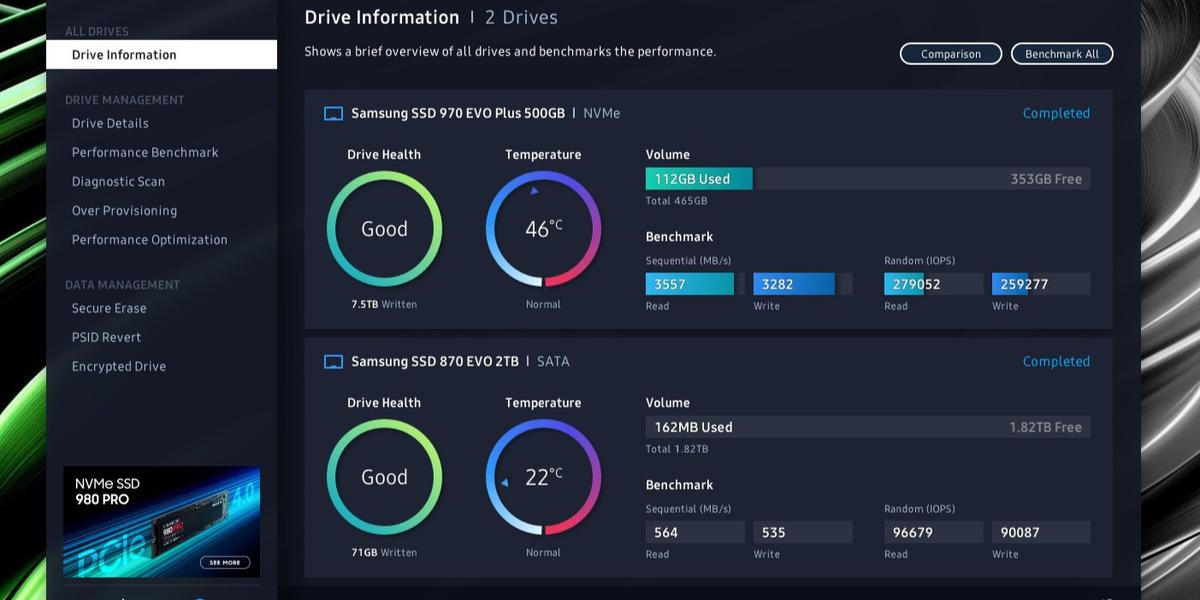Screen dimensions: 1200x600
Task: Click the 112GB Used volume bar
Action: [699, 179]
